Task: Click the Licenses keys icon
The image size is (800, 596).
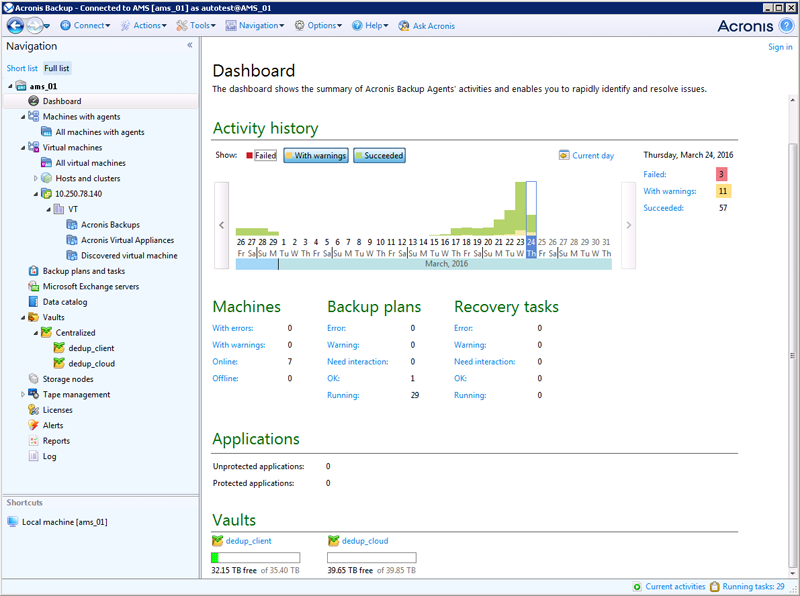Action: (x=34, y=410)
